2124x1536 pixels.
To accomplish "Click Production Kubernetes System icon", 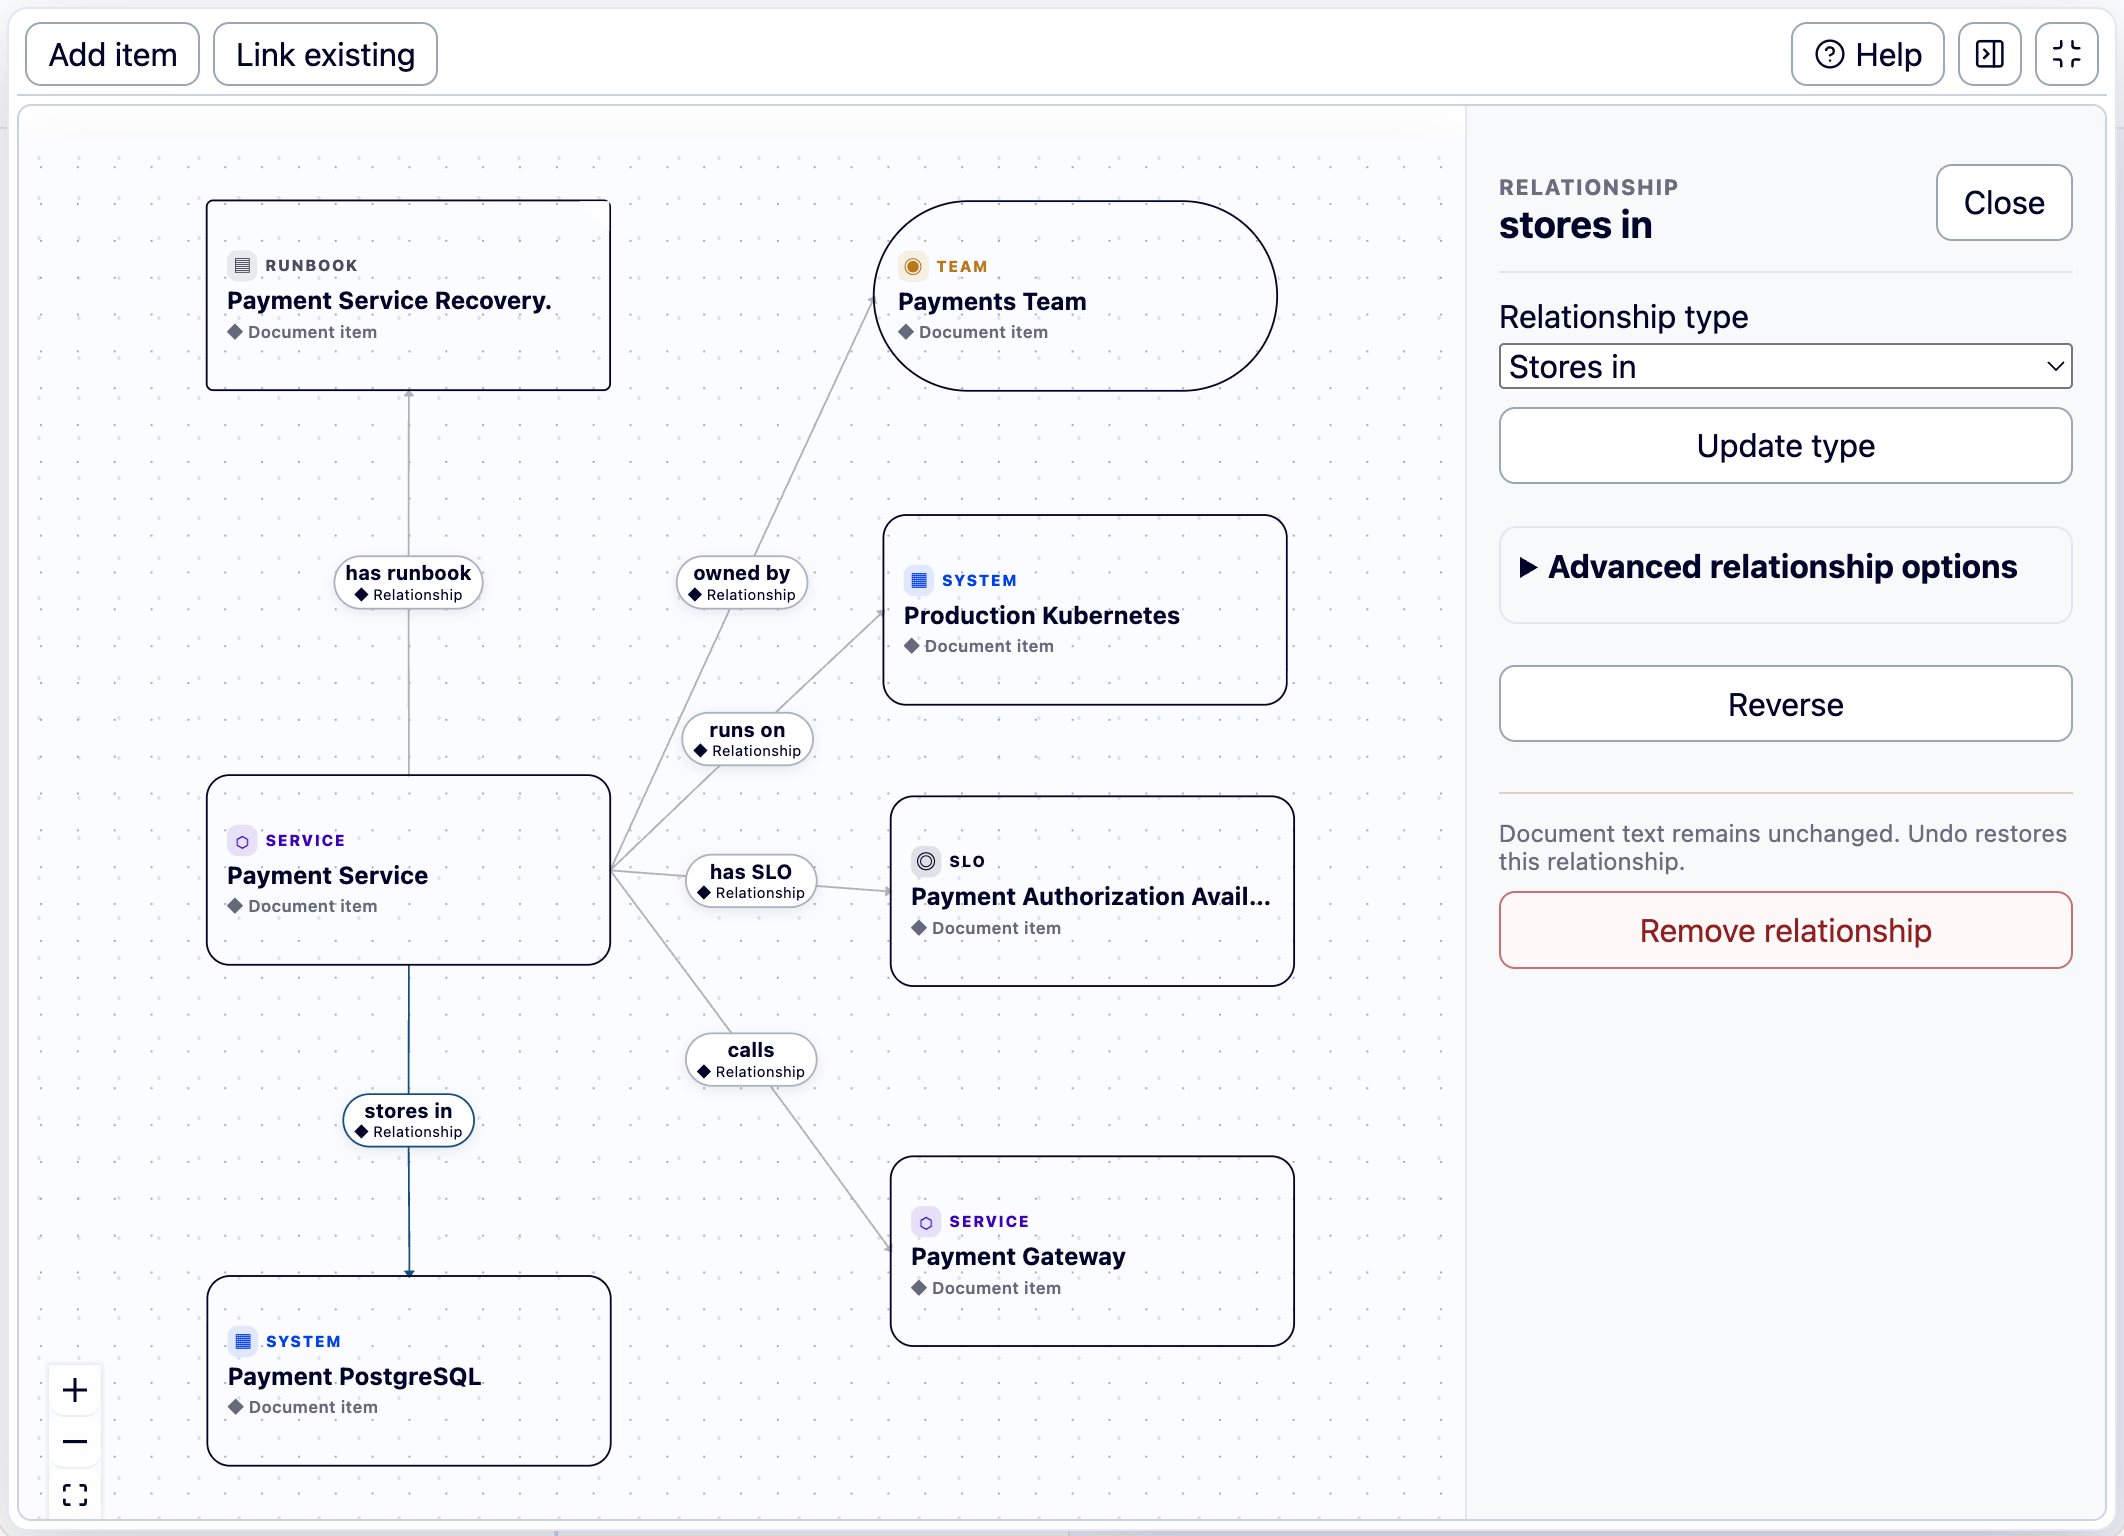I will click(919, 580).
